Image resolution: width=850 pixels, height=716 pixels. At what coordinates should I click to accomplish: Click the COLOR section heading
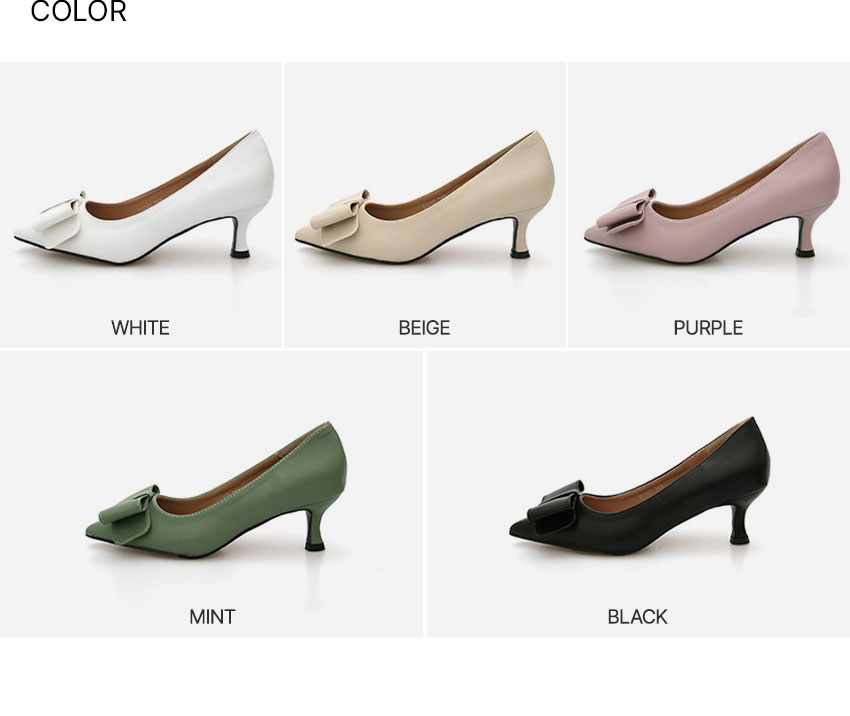pos(79,11)
